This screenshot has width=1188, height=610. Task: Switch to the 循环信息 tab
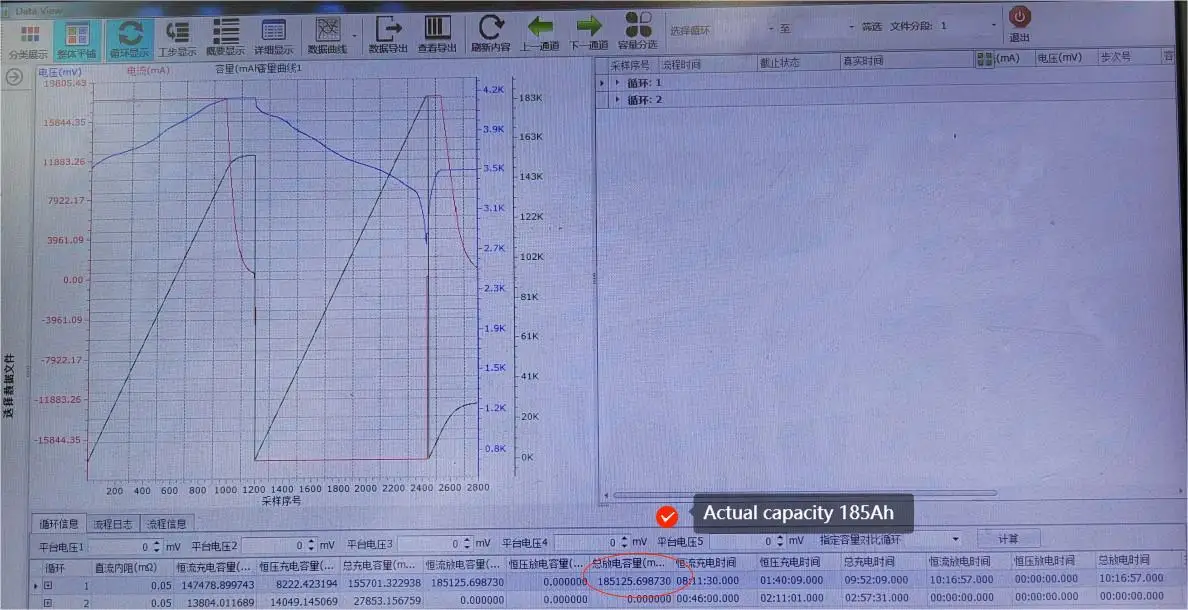tap(59, 523)
